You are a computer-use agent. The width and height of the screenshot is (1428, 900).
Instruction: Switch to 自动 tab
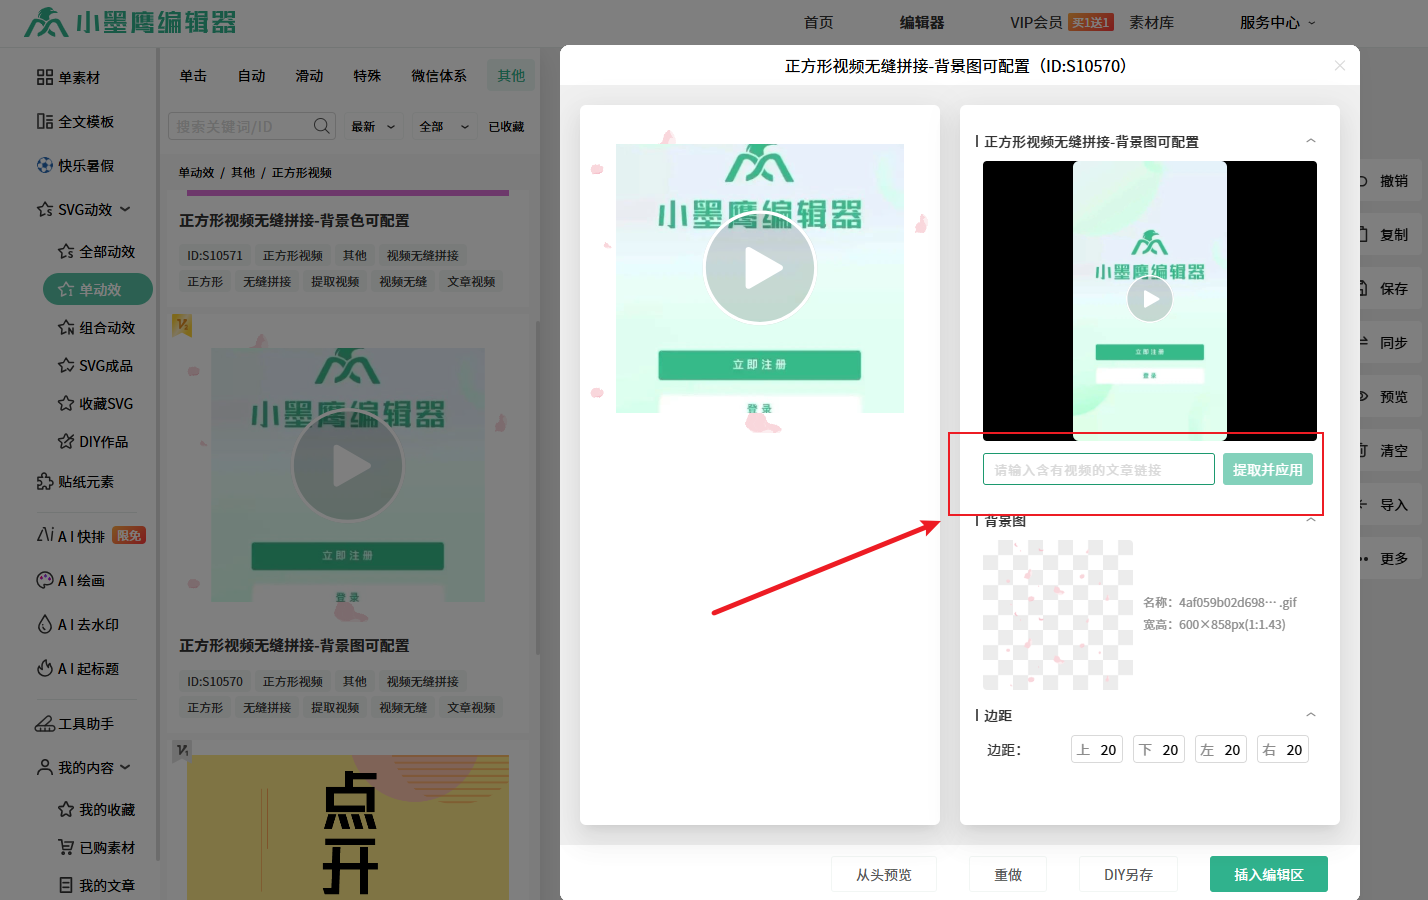point(251,75)
